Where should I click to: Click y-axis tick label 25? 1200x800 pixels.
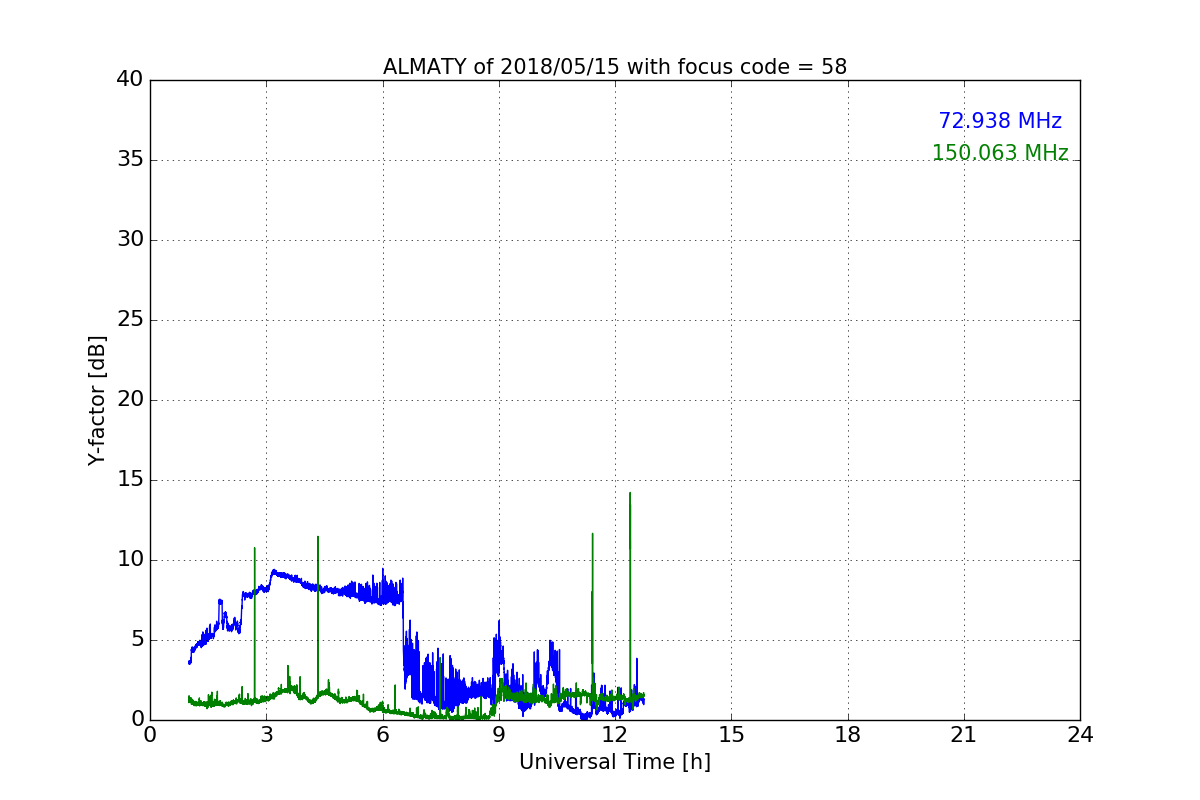(130, 320)
